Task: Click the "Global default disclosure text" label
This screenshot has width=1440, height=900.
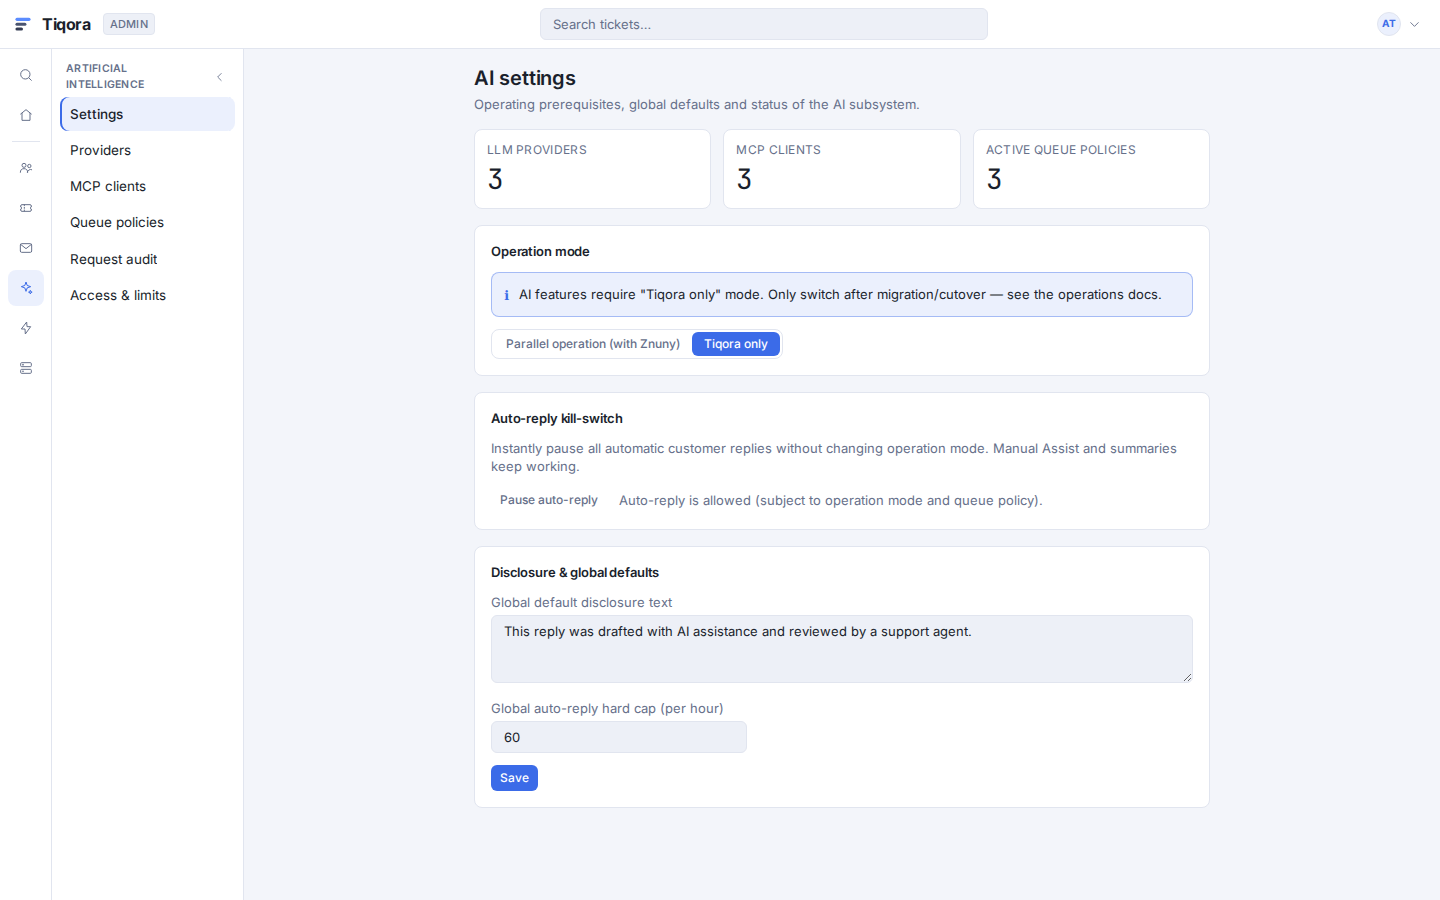Action: [x=581, y=602]
